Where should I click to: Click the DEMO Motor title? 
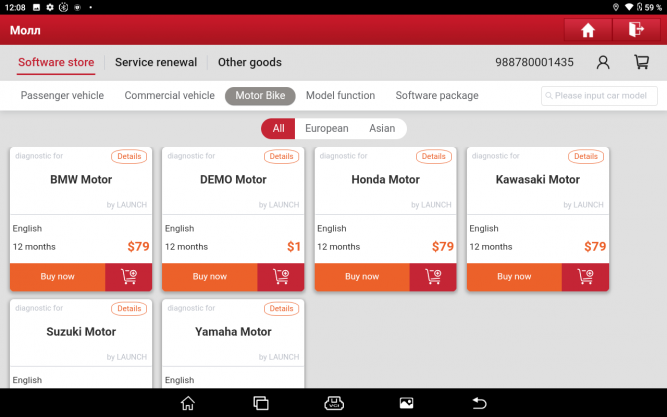coord(233,180)
